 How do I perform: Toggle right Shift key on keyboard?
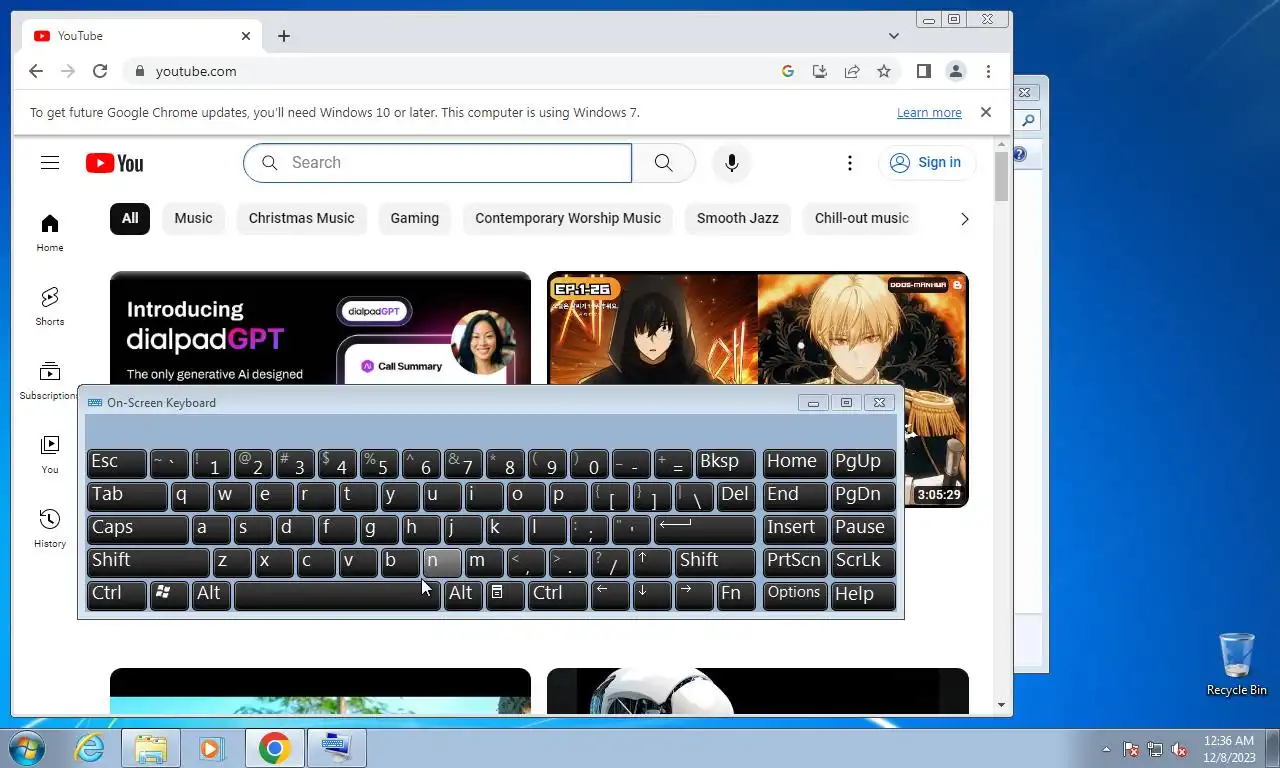pyautogui.click(x=715, y=561)
